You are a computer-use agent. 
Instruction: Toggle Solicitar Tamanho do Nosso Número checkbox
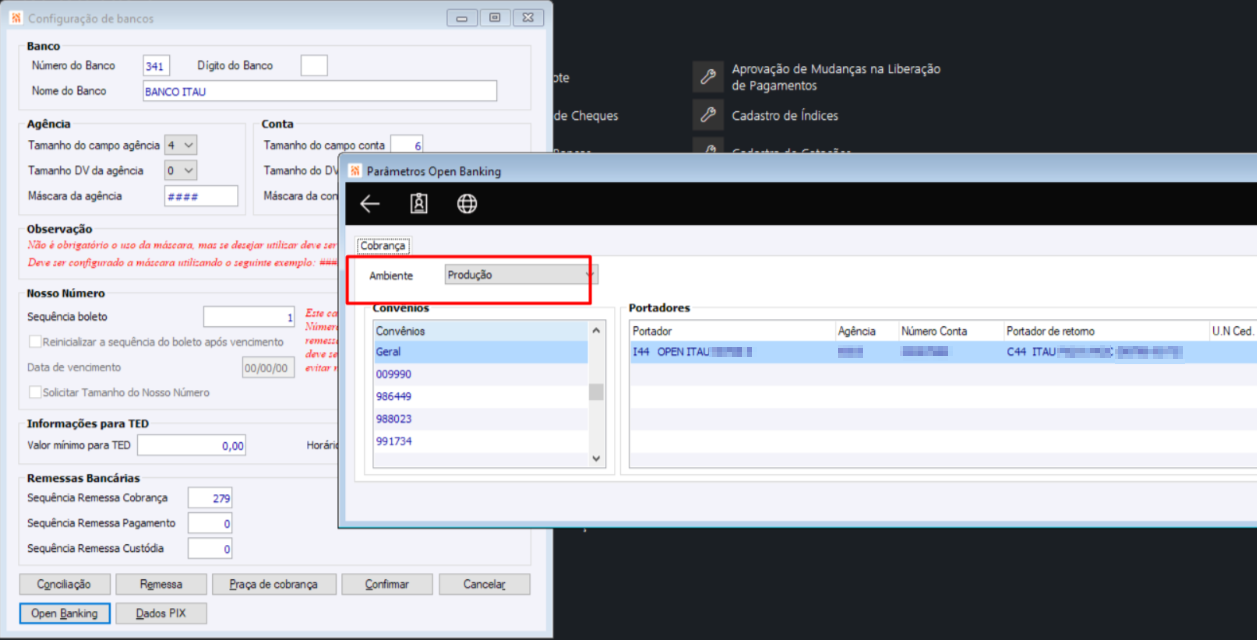tap(35, 392)
